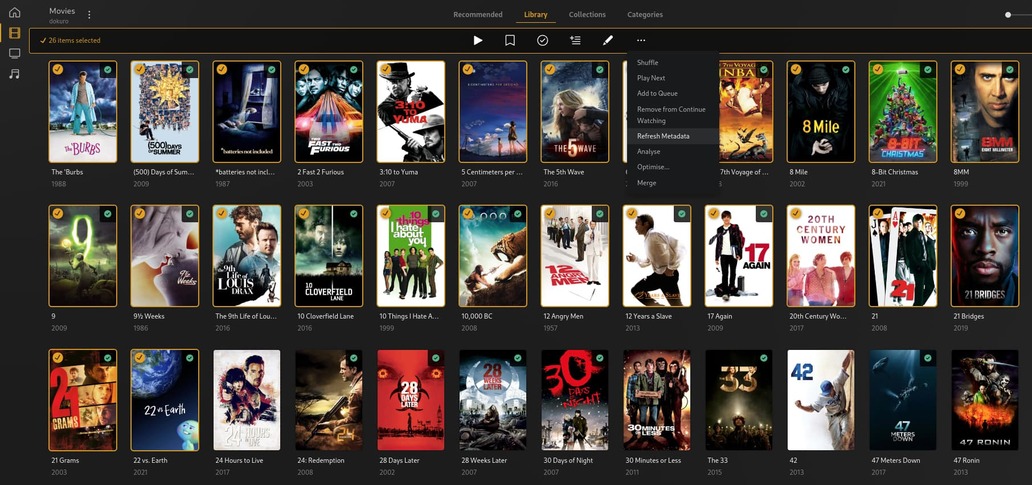Viewport: 1032px width, 485px height.
Task: Open the 8MM title link
Action: (x=962, y=172)
